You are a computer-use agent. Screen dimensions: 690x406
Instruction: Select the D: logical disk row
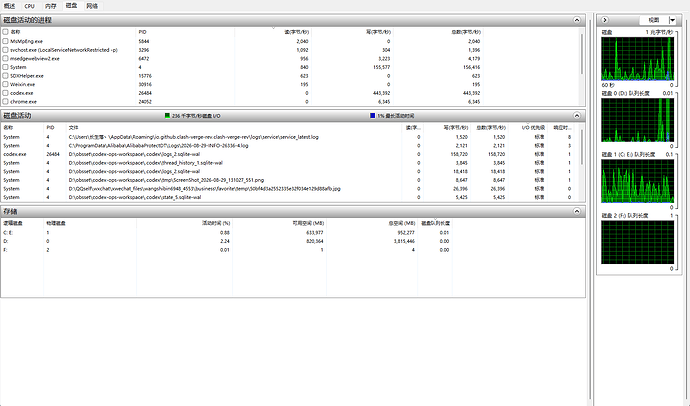coord(227,241)
